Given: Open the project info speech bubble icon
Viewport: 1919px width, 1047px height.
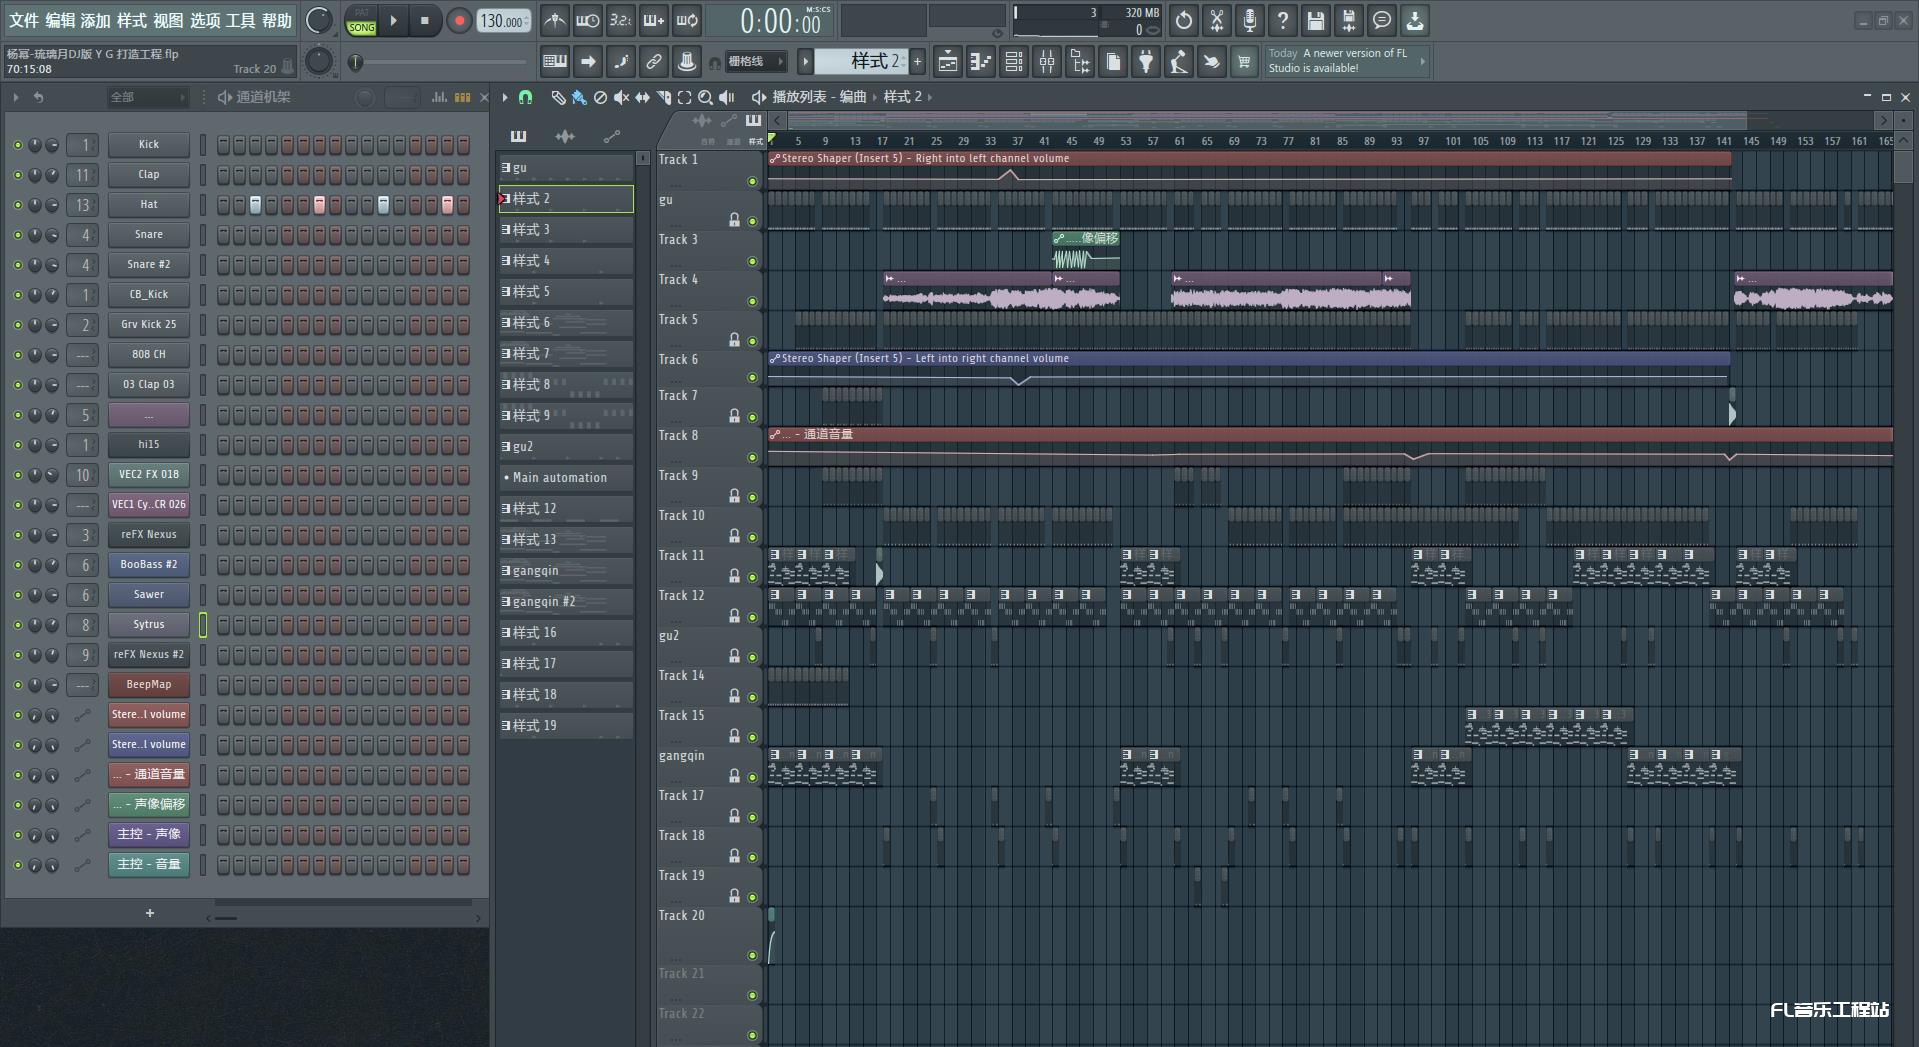Looking at the screenshot, I should pos(1382,20).
